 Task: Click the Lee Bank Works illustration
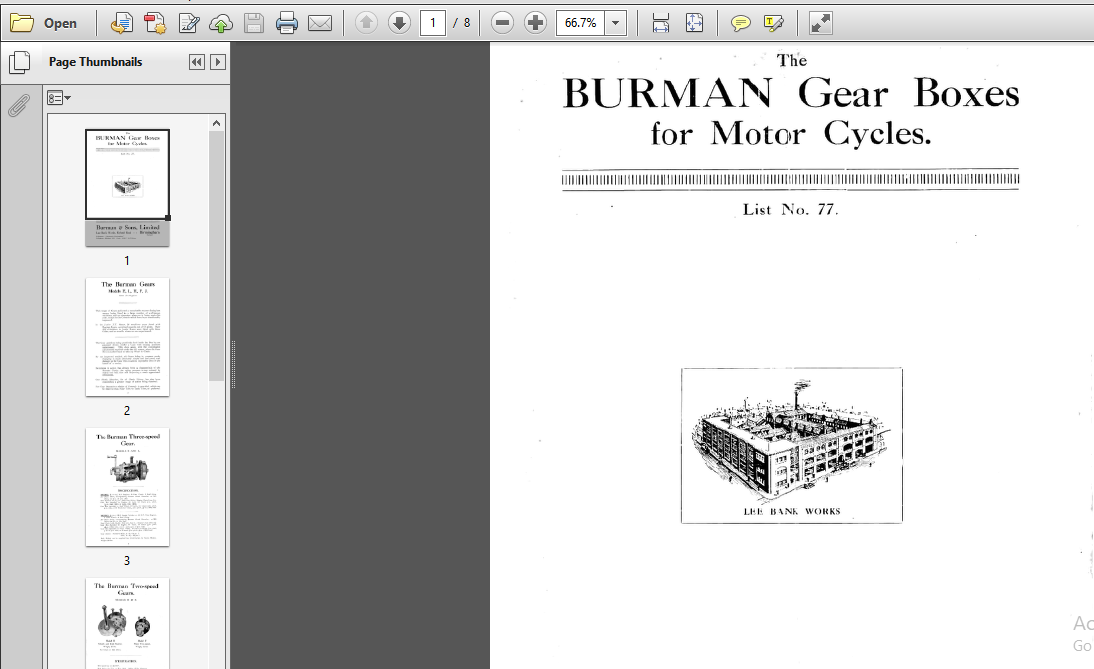792,445
